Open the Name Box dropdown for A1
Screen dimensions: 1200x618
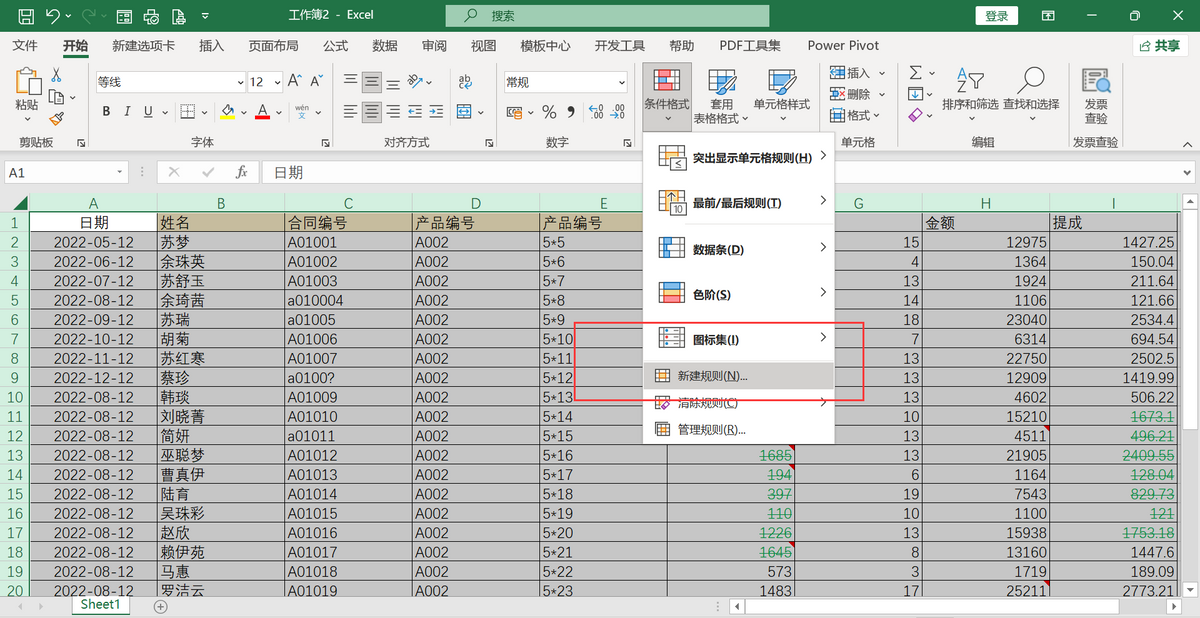click(120, 173)
